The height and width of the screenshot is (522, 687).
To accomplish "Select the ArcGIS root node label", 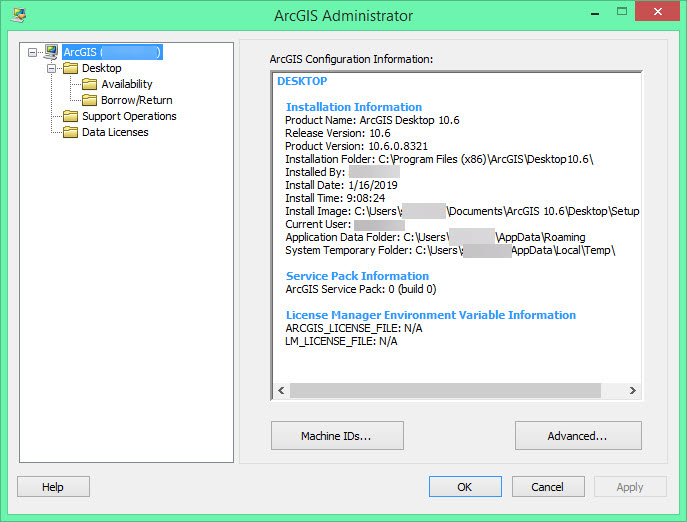I will coord(113,52).
